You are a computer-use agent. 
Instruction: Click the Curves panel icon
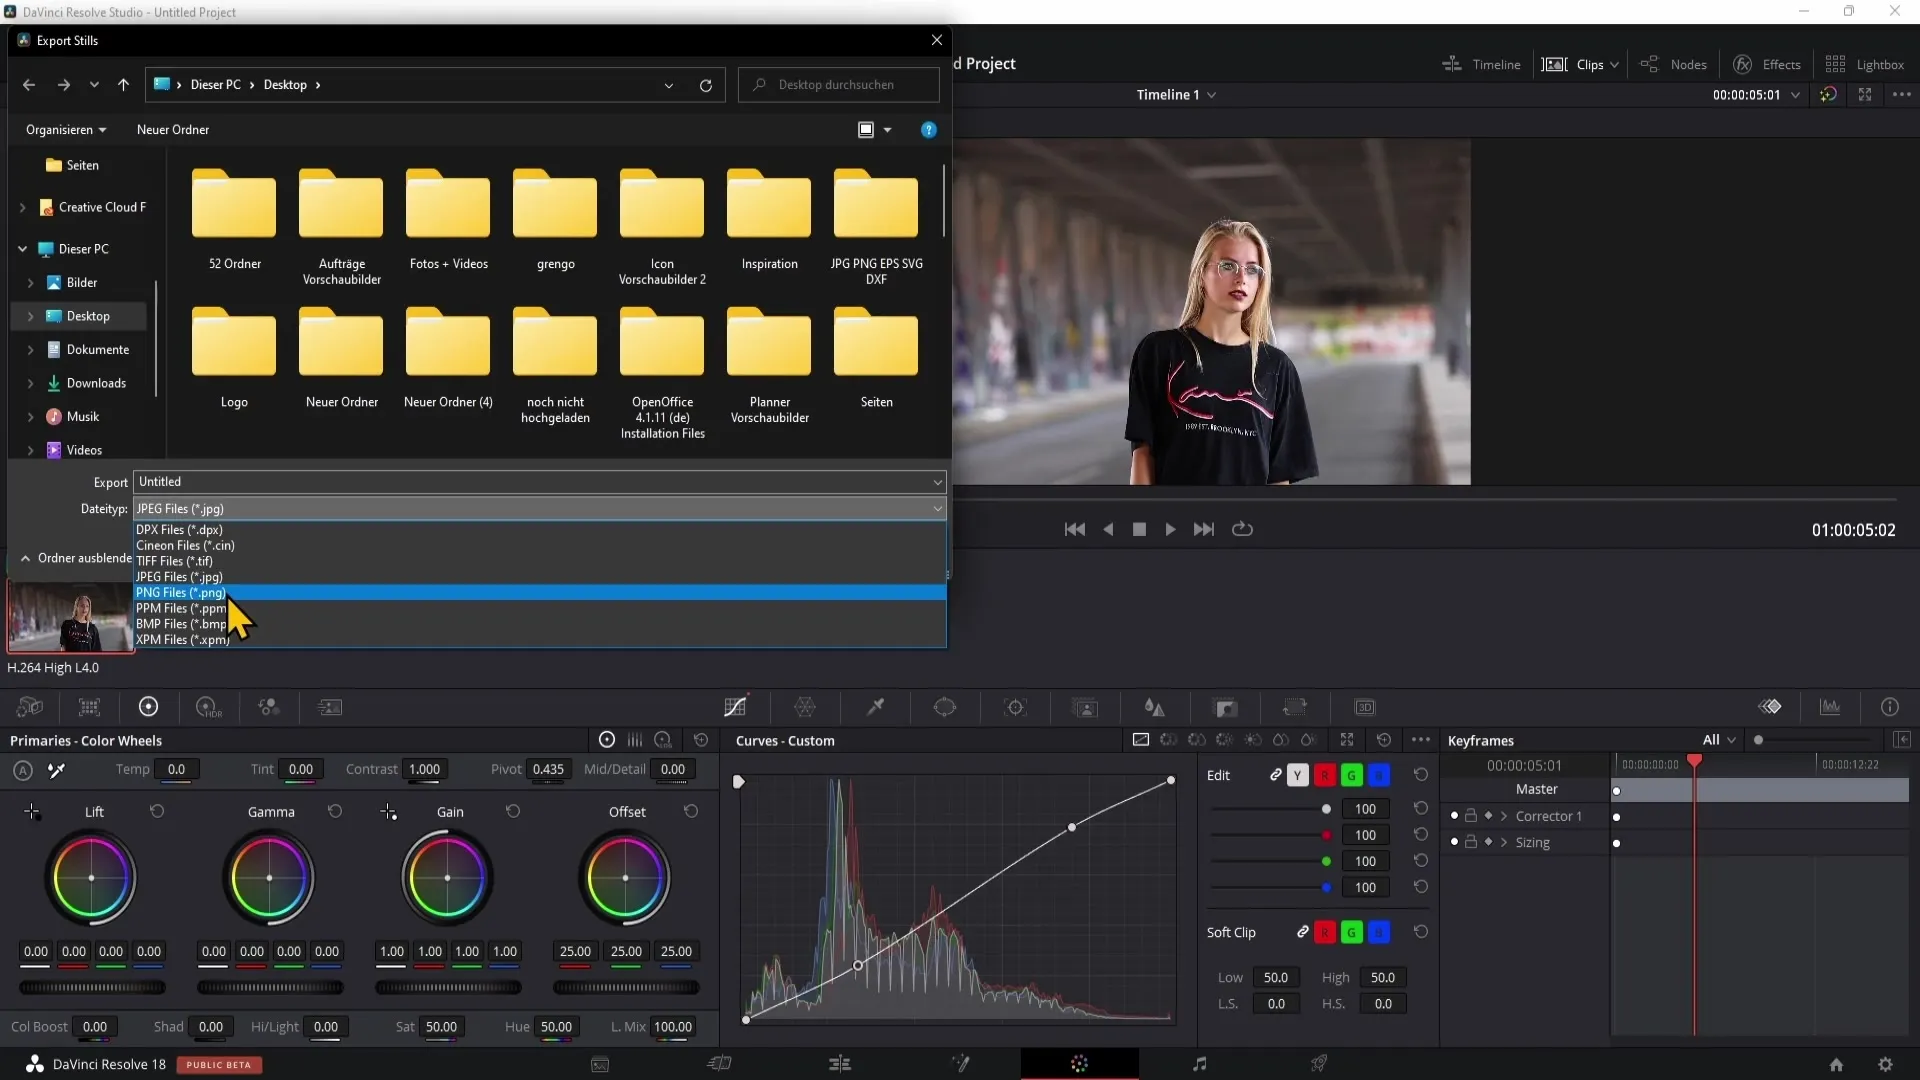pos(736,707)
